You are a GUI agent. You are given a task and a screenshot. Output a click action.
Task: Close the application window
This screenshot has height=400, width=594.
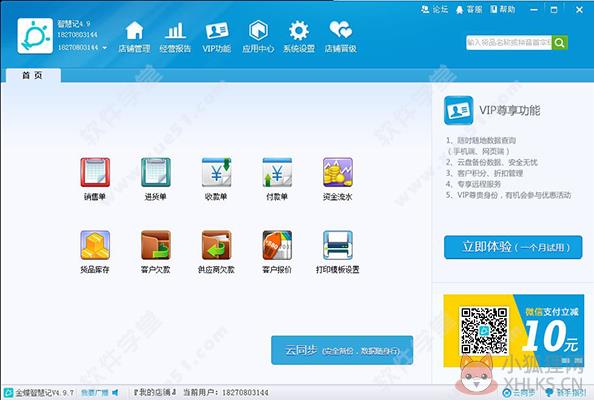[x=579, y=10]
